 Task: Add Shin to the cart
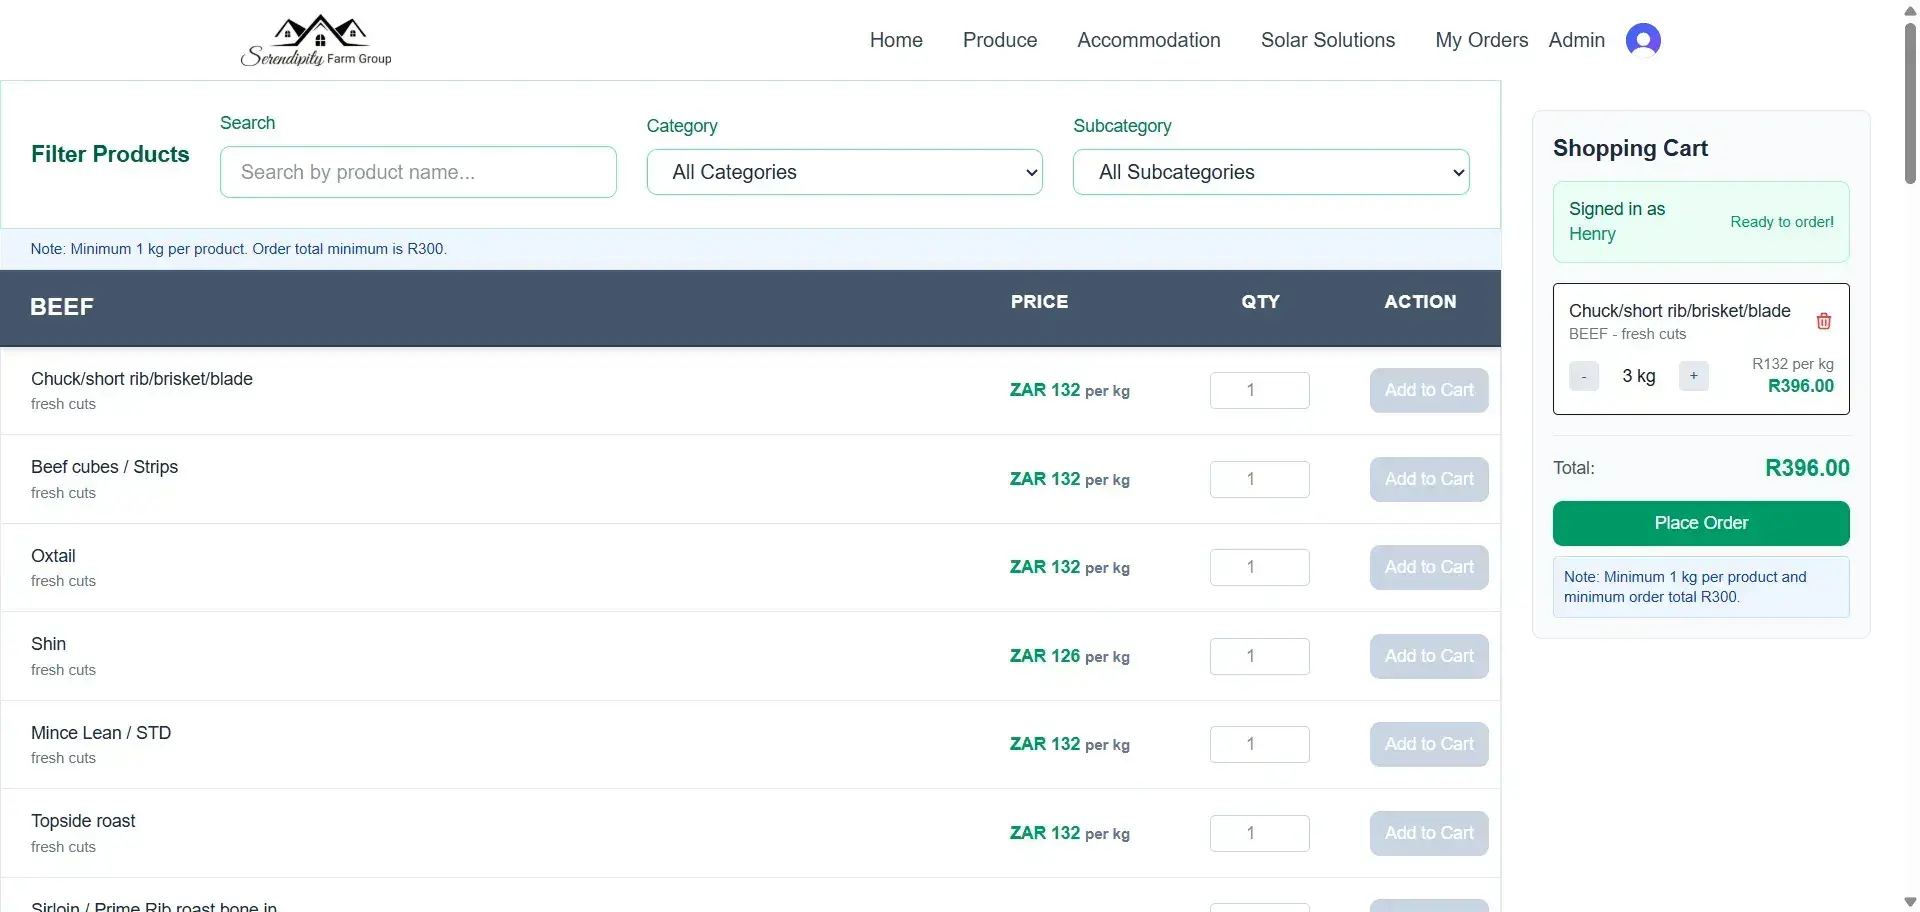[x=1428, y=656]
